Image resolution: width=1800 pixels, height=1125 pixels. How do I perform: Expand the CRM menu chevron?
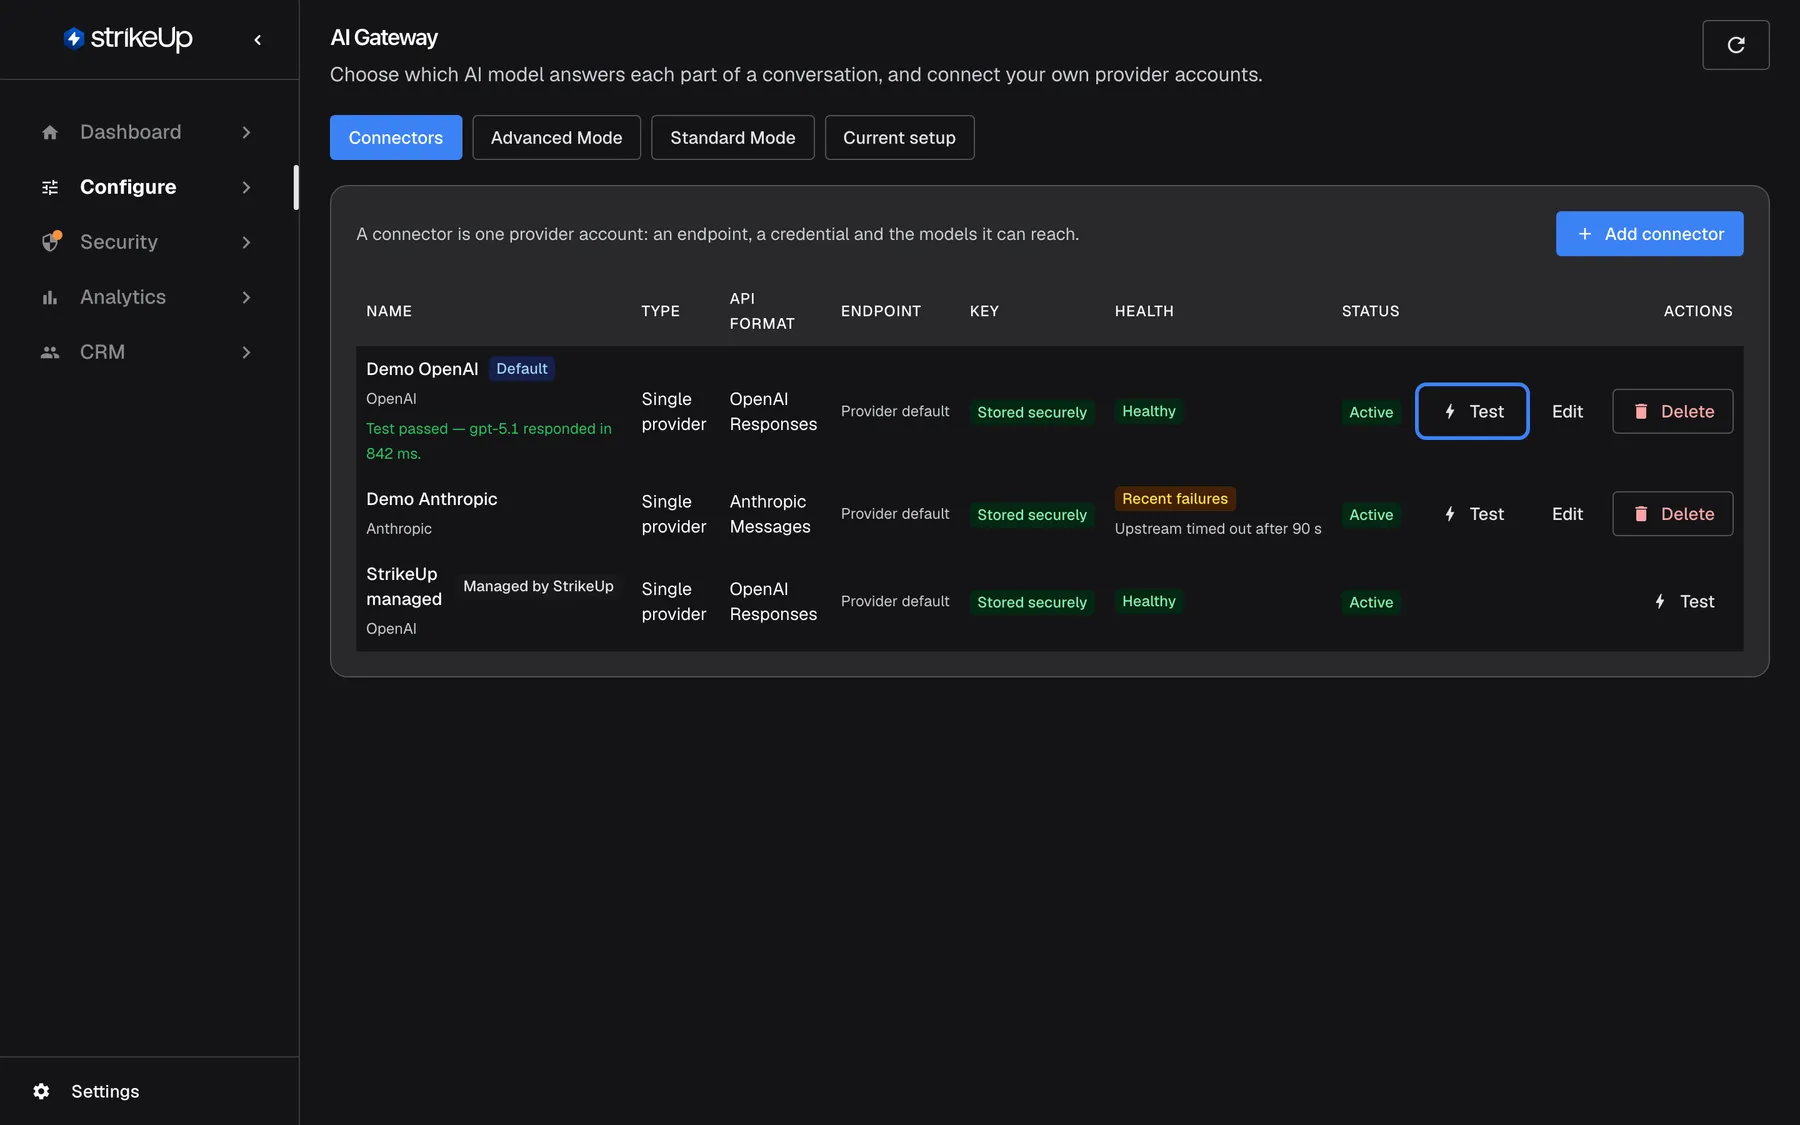246,352
